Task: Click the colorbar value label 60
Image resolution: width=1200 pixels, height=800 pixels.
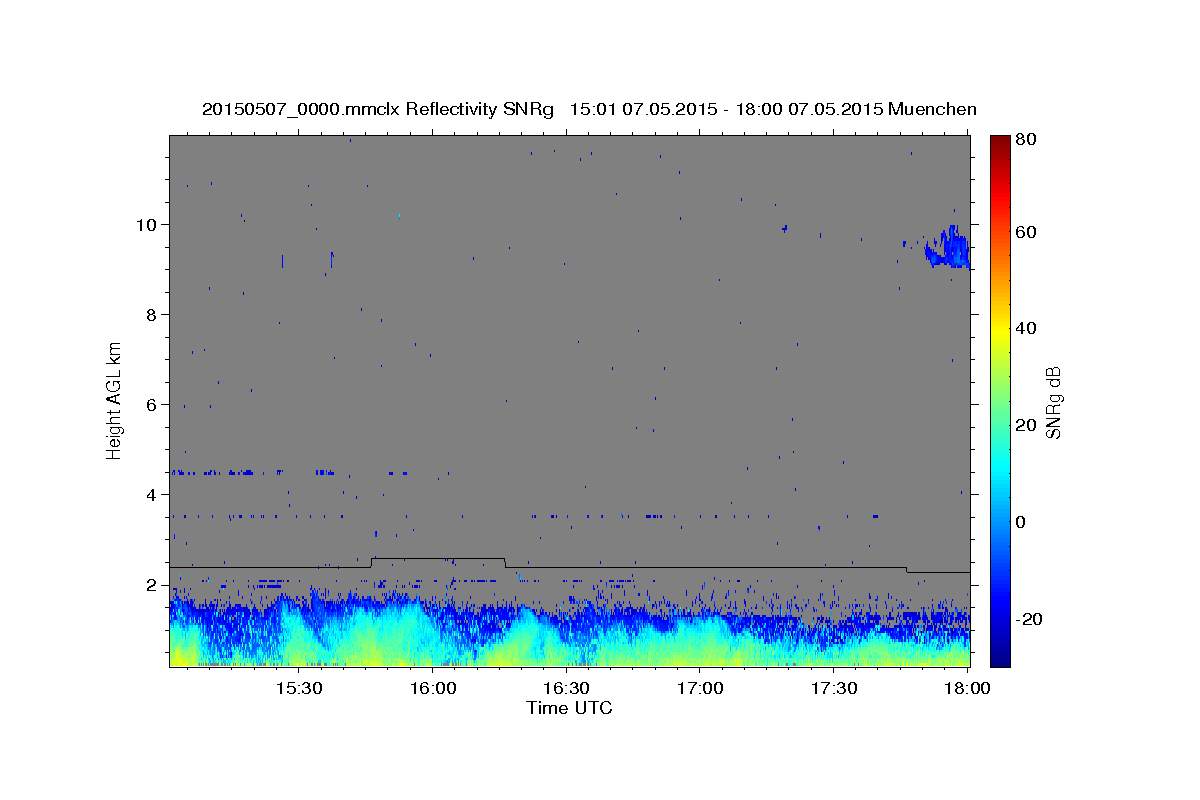Action: (1028, 232)
